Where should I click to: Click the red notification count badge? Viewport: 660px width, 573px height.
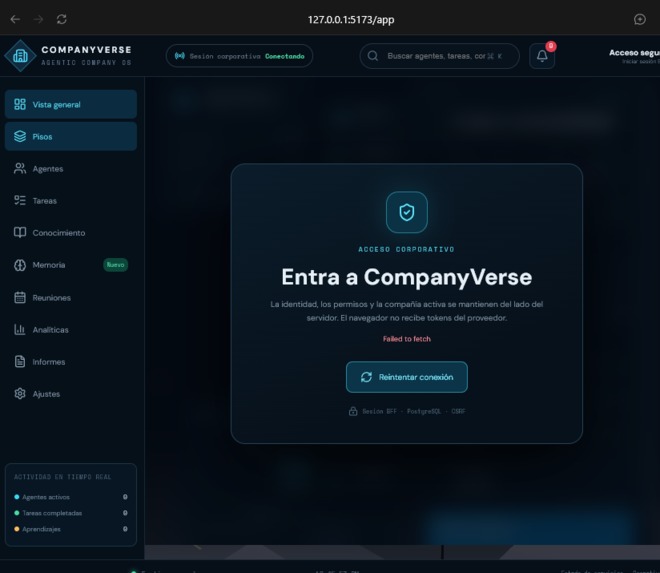pyautogui.click(x=551, y=46)
